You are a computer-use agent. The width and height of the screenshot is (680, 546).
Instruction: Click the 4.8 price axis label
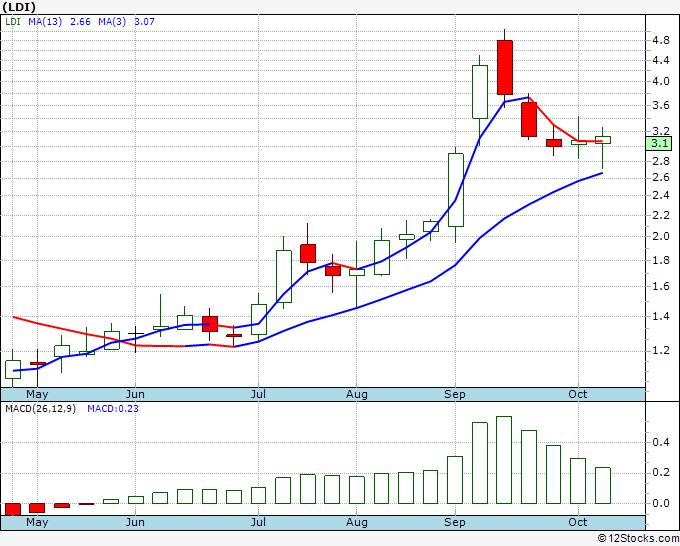659,41
